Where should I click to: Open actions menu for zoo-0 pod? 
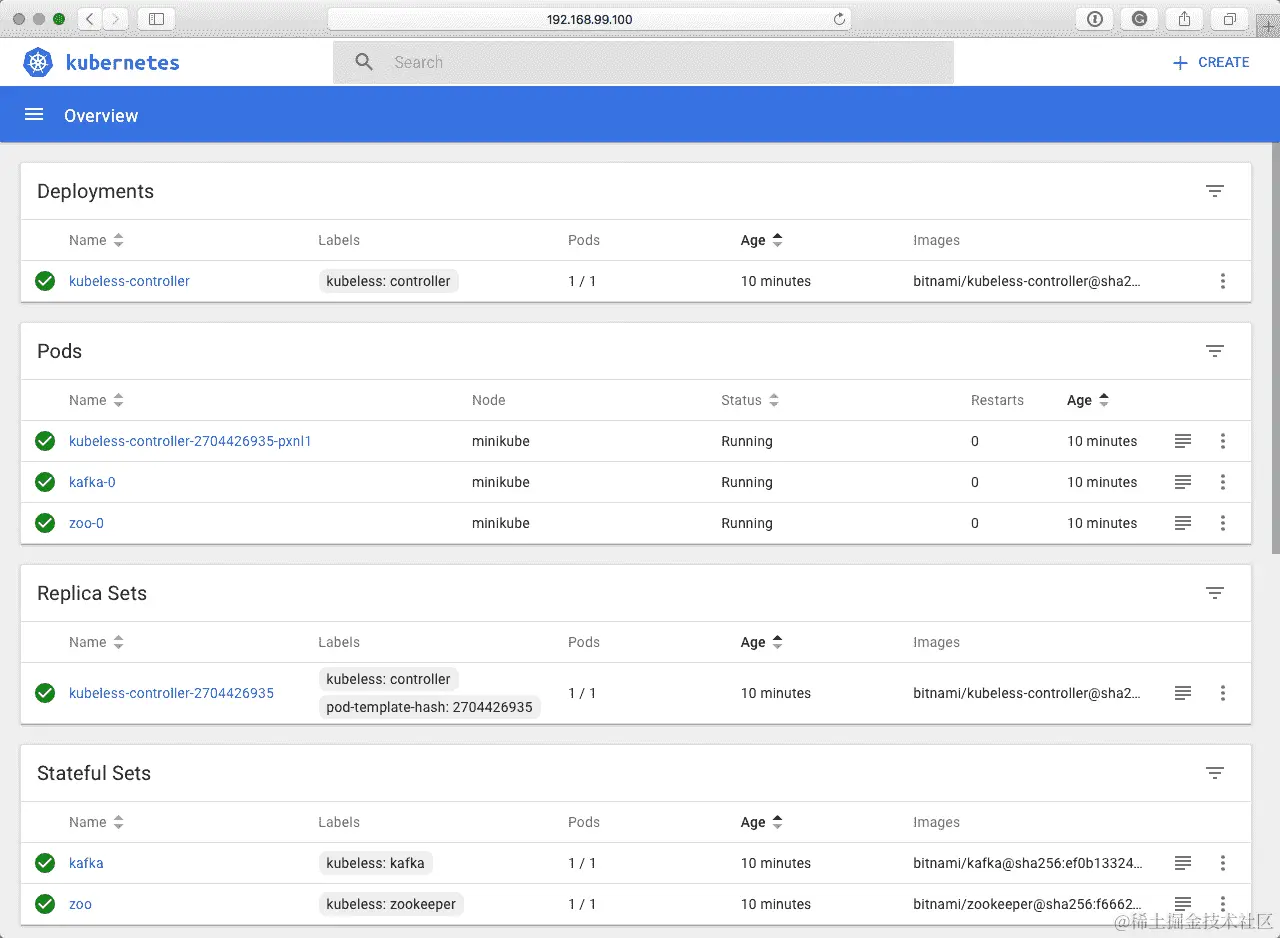[1223, 523]
